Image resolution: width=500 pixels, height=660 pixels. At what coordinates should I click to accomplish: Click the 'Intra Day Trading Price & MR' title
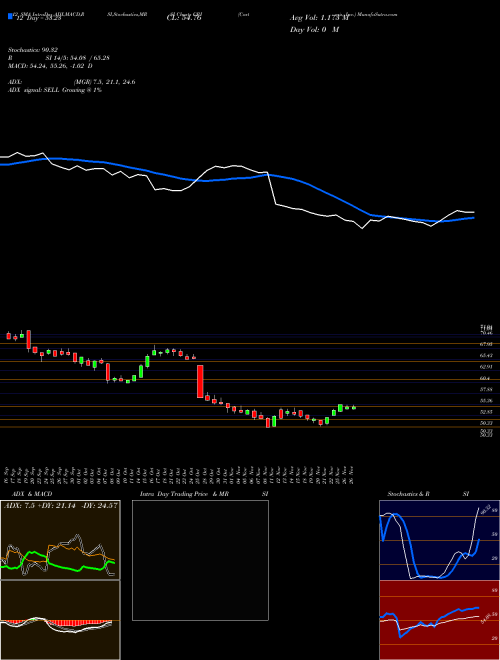coord(185,494)
